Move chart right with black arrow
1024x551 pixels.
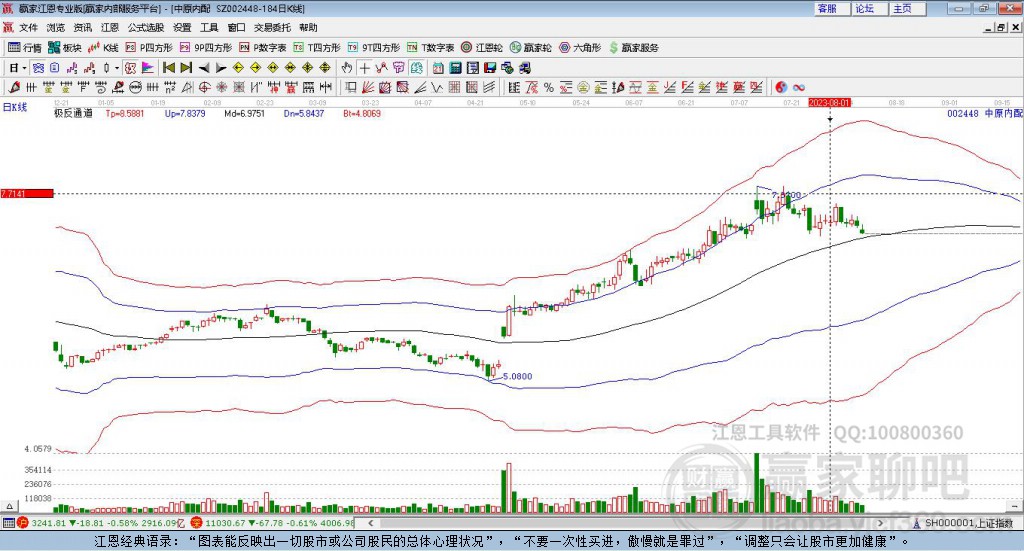click(221, 68)
